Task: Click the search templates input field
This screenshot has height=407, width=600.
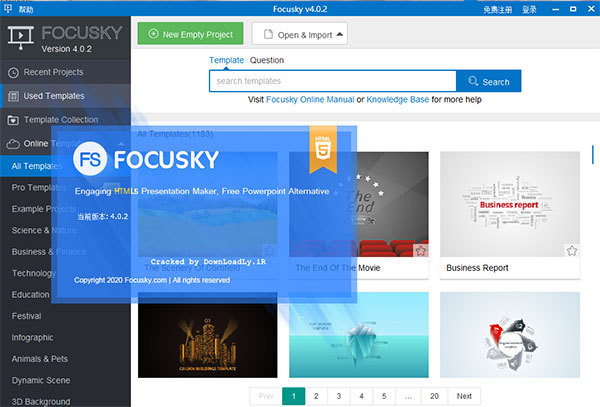Action: tap(333, 81)
